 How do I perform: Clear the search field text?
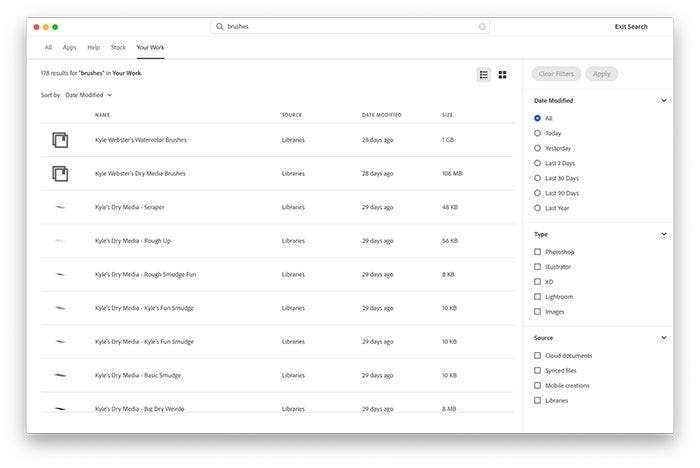482,27
